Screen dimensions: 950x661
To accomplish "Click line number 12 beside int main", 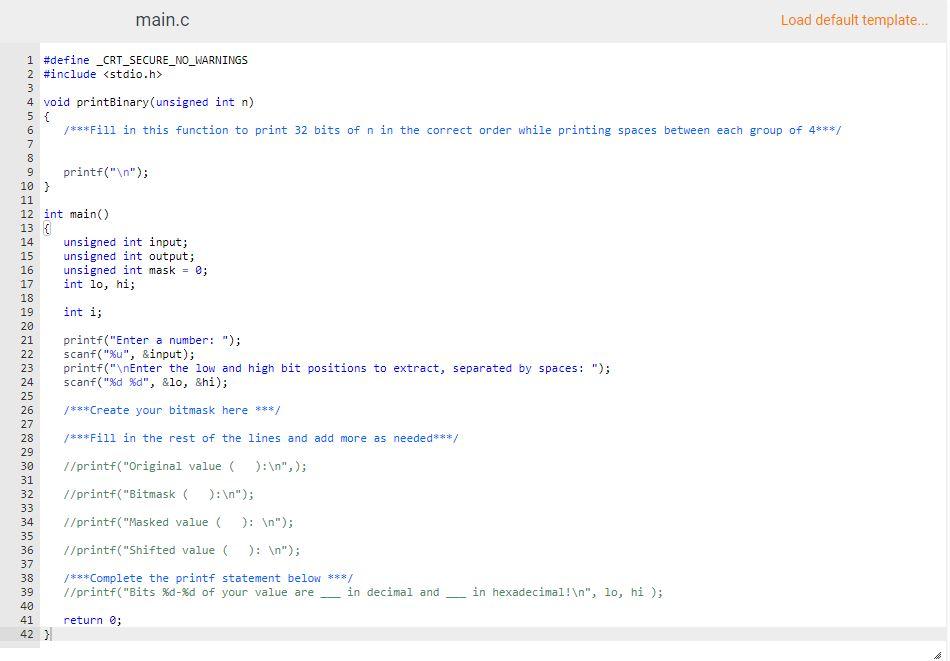I will (x=26, y=214).
